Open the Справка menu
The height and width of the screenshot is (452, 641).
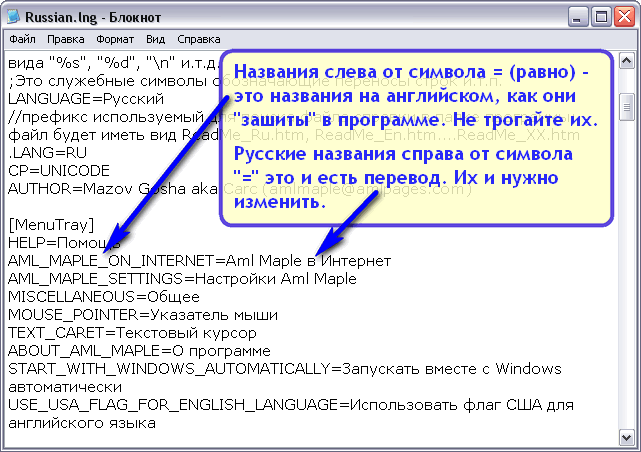199,39
